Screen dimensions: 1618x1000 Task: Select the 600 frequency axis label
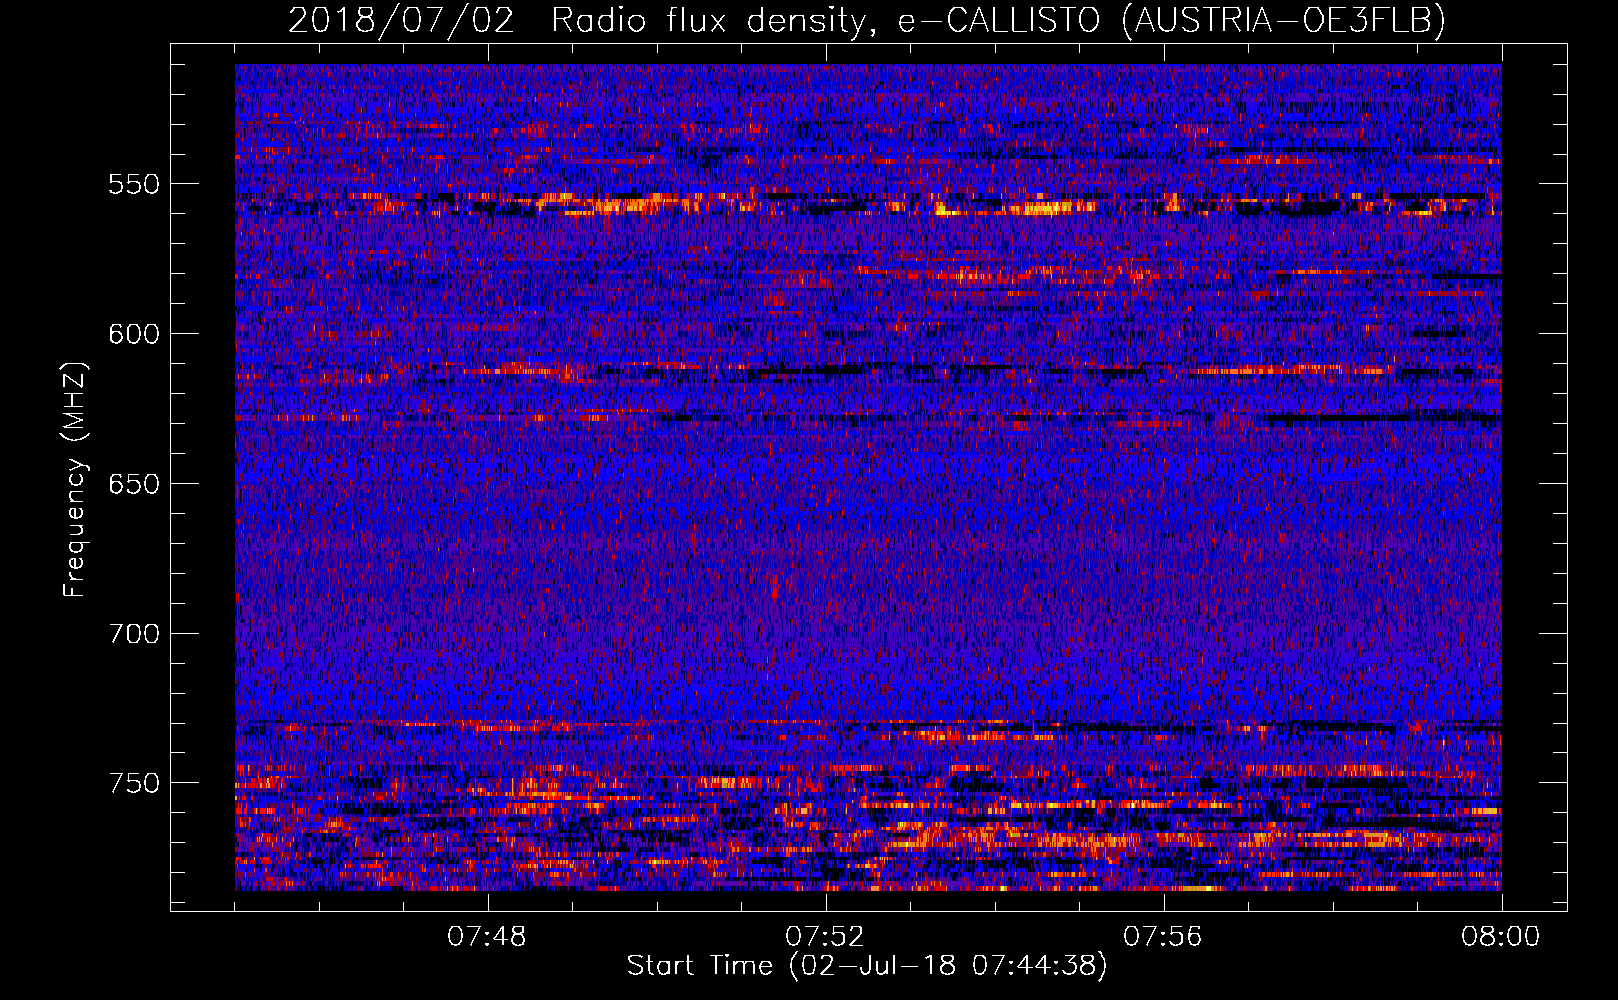[x=134, y=334]
